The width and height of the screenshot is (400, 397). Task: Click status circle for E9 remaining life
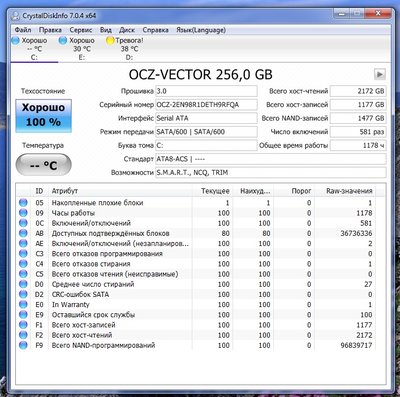coord(23,315)
